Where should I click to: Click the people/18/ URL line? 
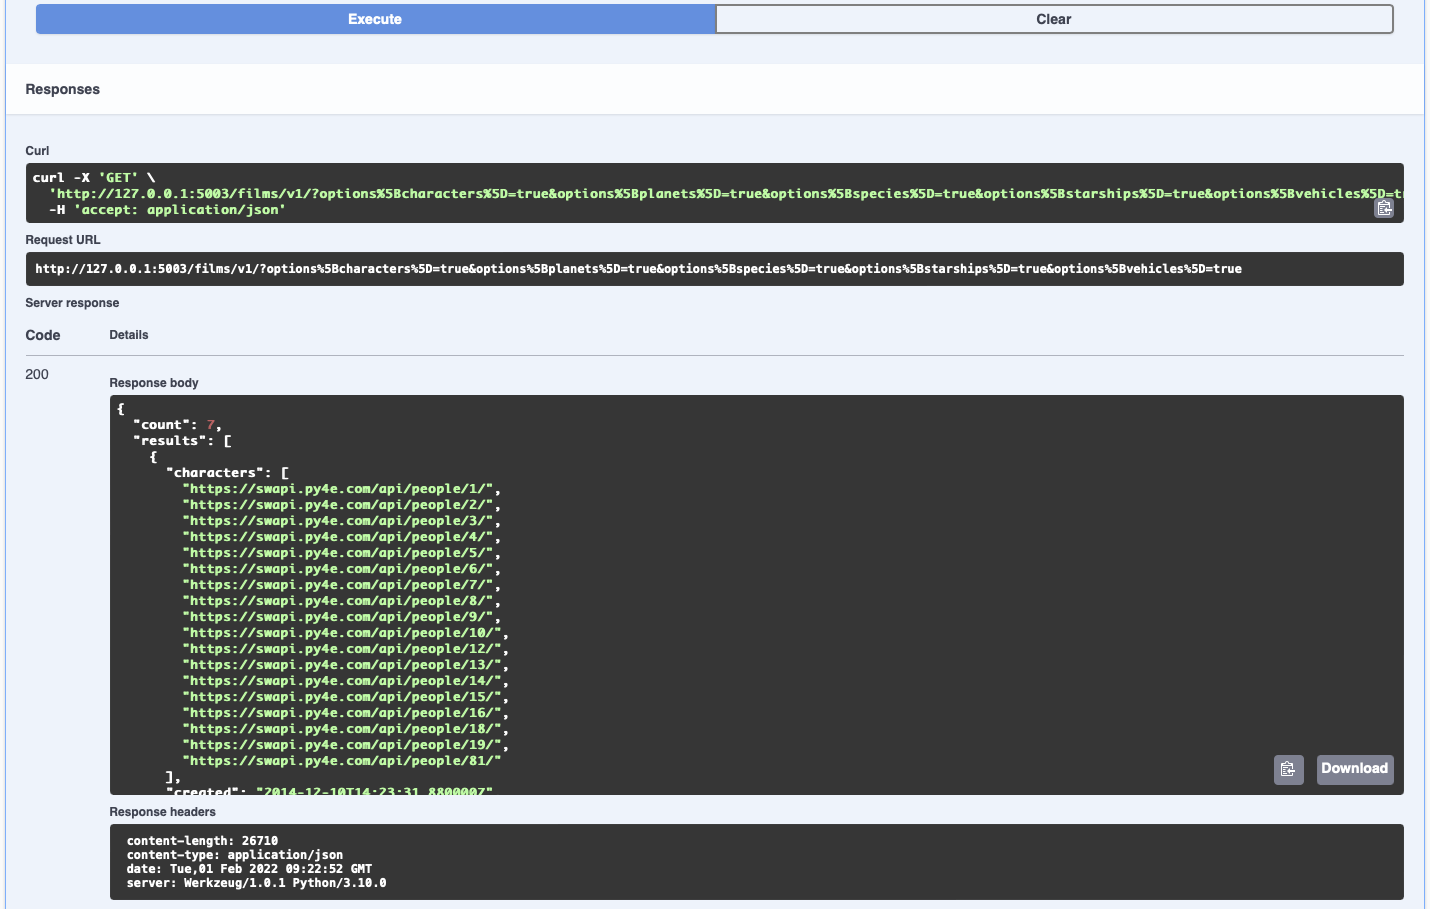(x=345, y=729)
